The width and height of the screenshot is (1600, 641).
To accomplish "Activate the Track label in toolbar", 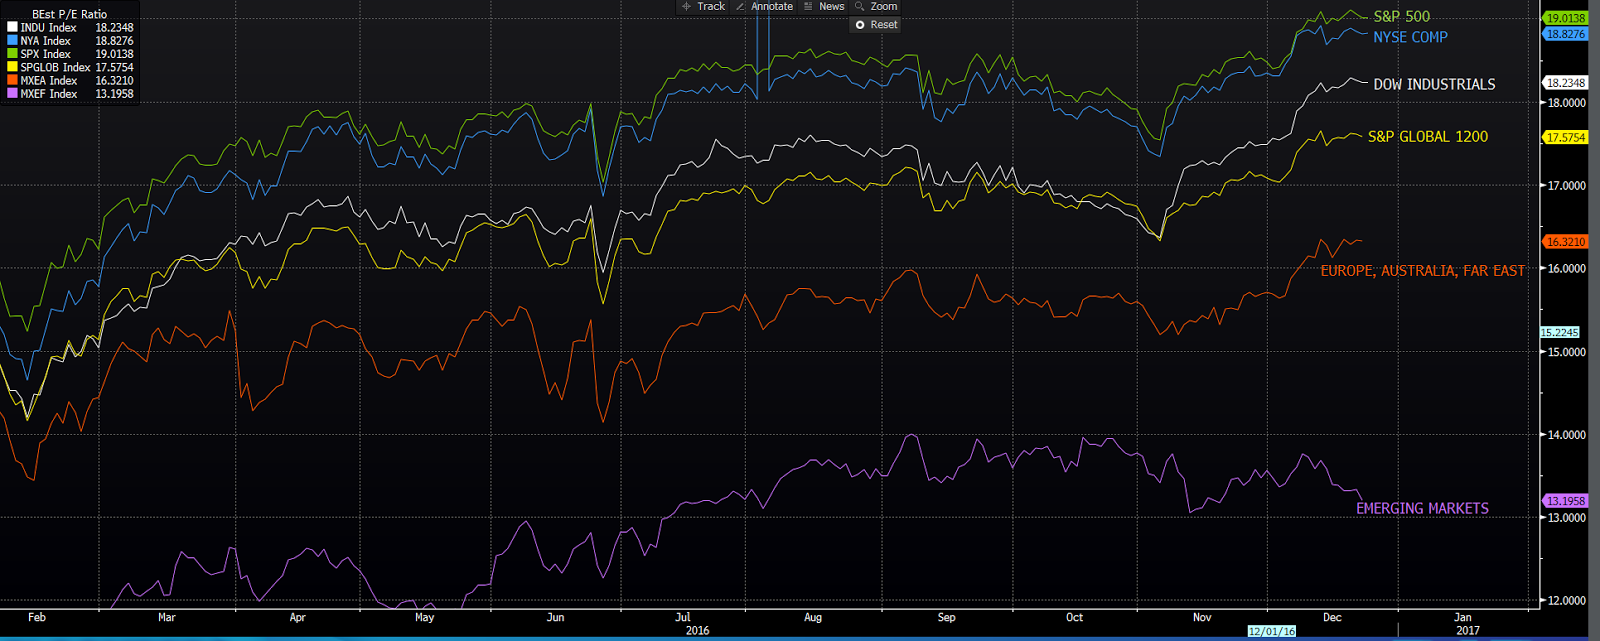I will point(711,6).
